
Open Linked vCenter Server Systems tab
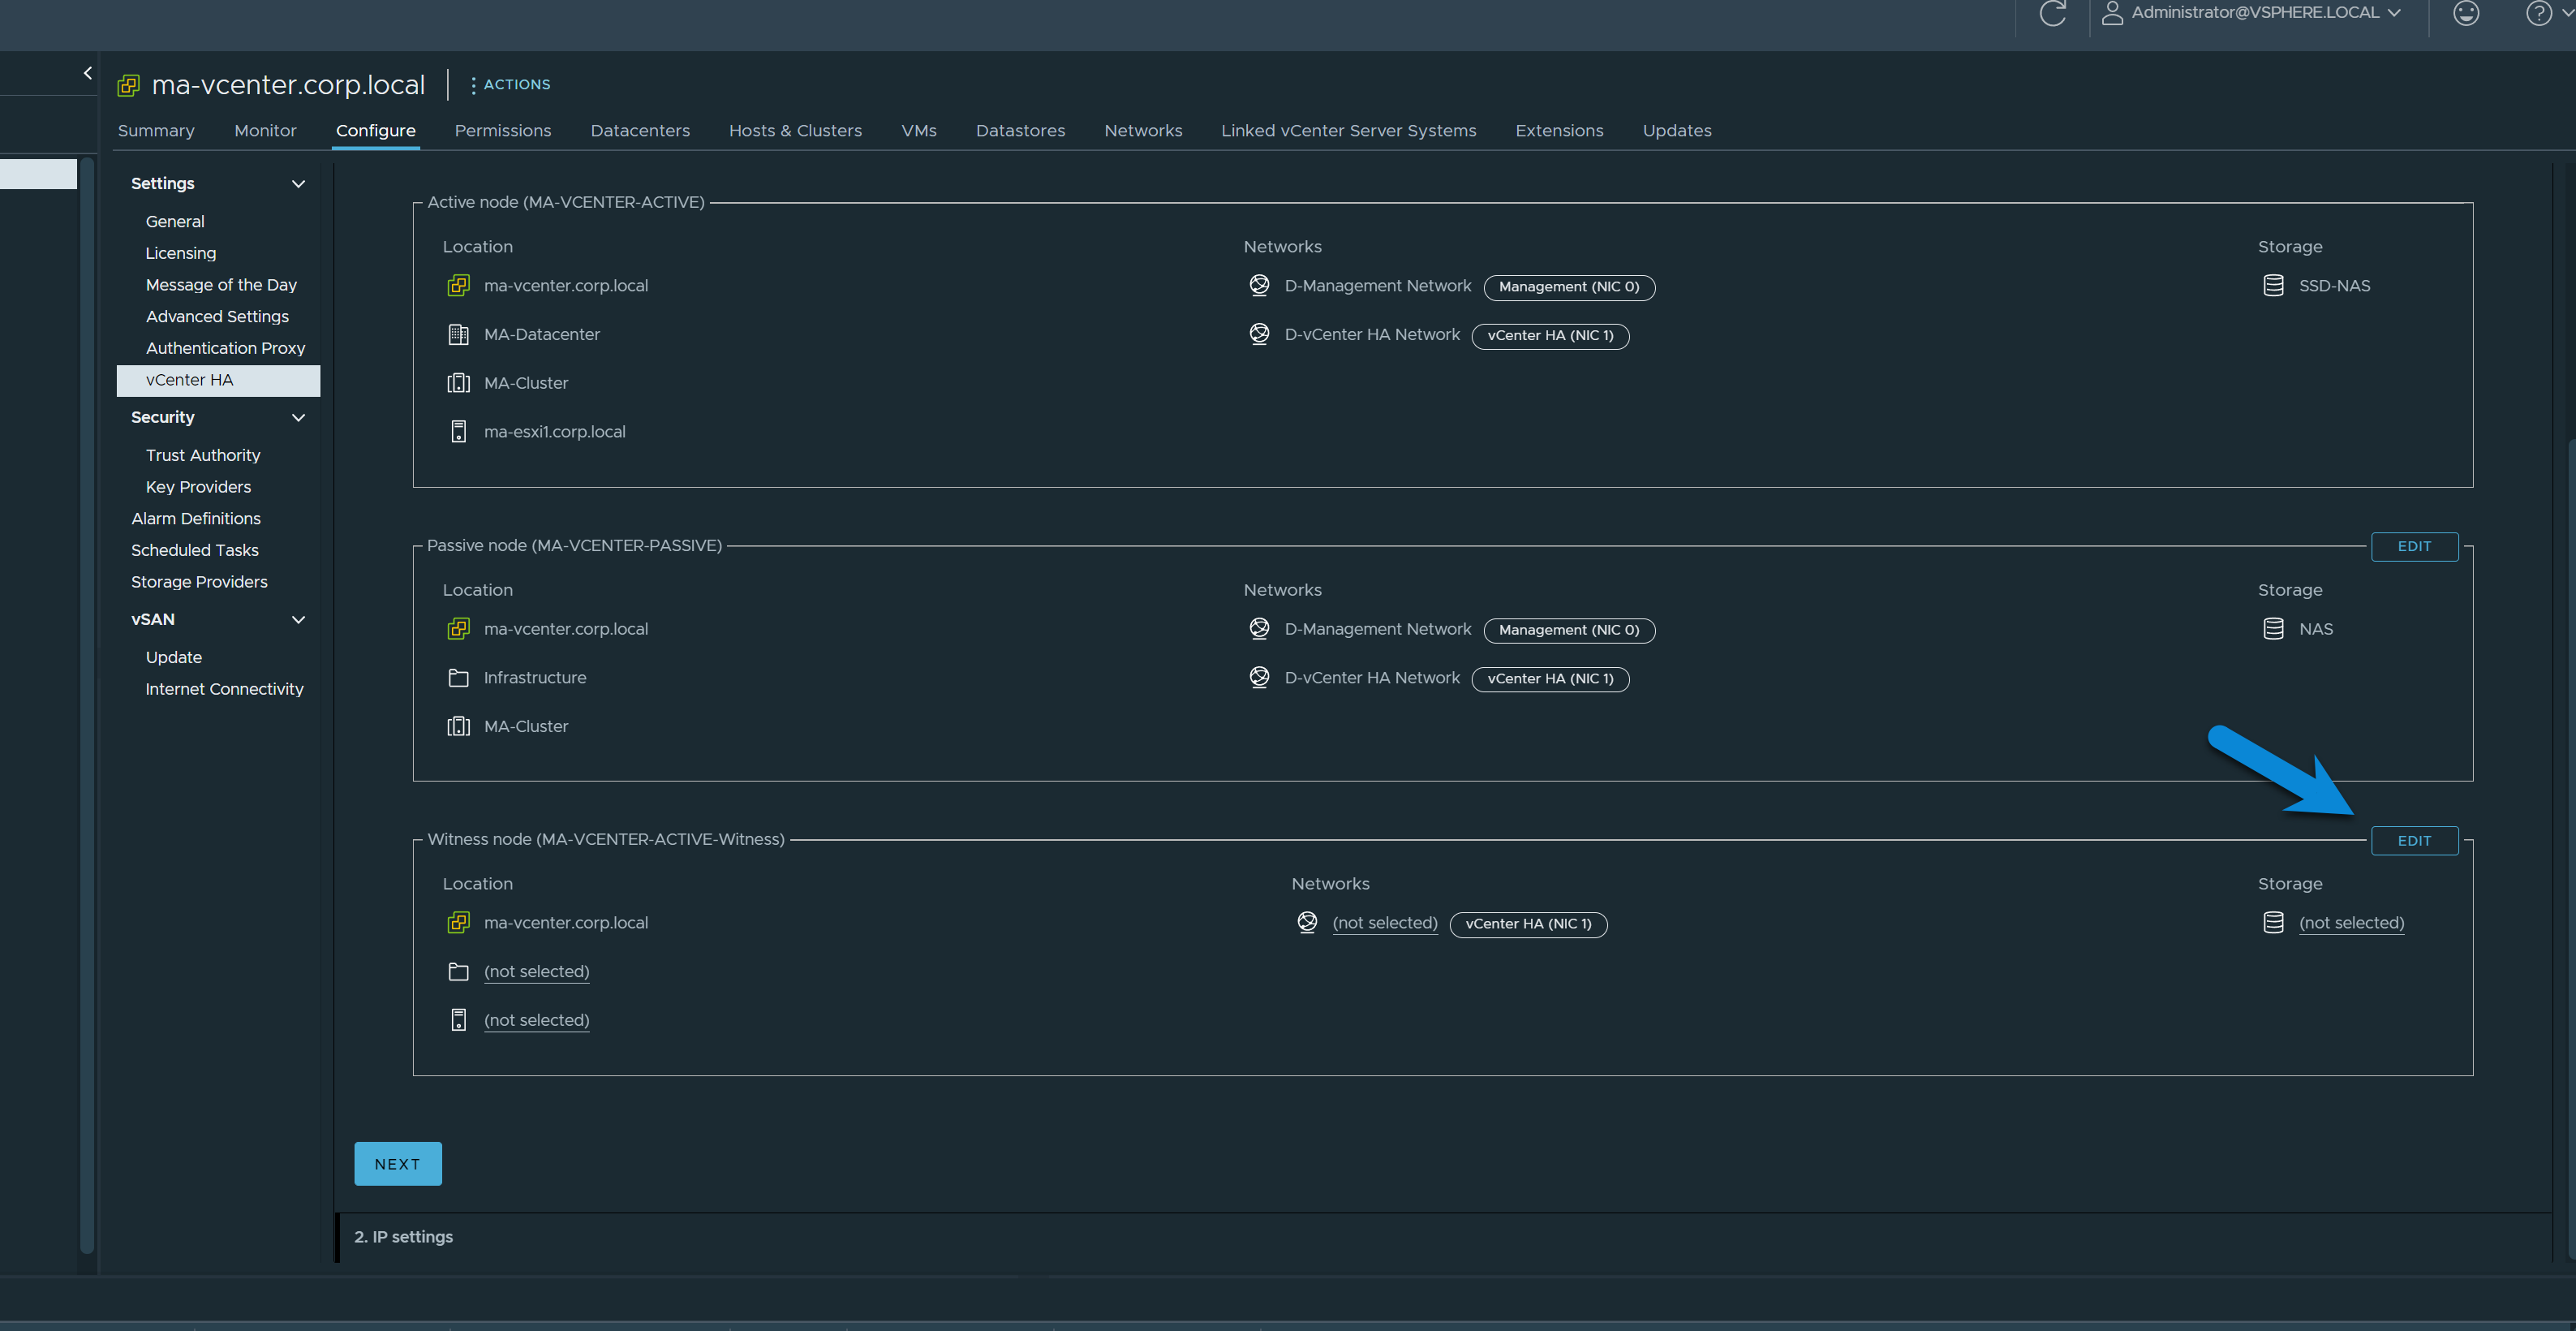pyautogui.click(x=1348, y=131)
